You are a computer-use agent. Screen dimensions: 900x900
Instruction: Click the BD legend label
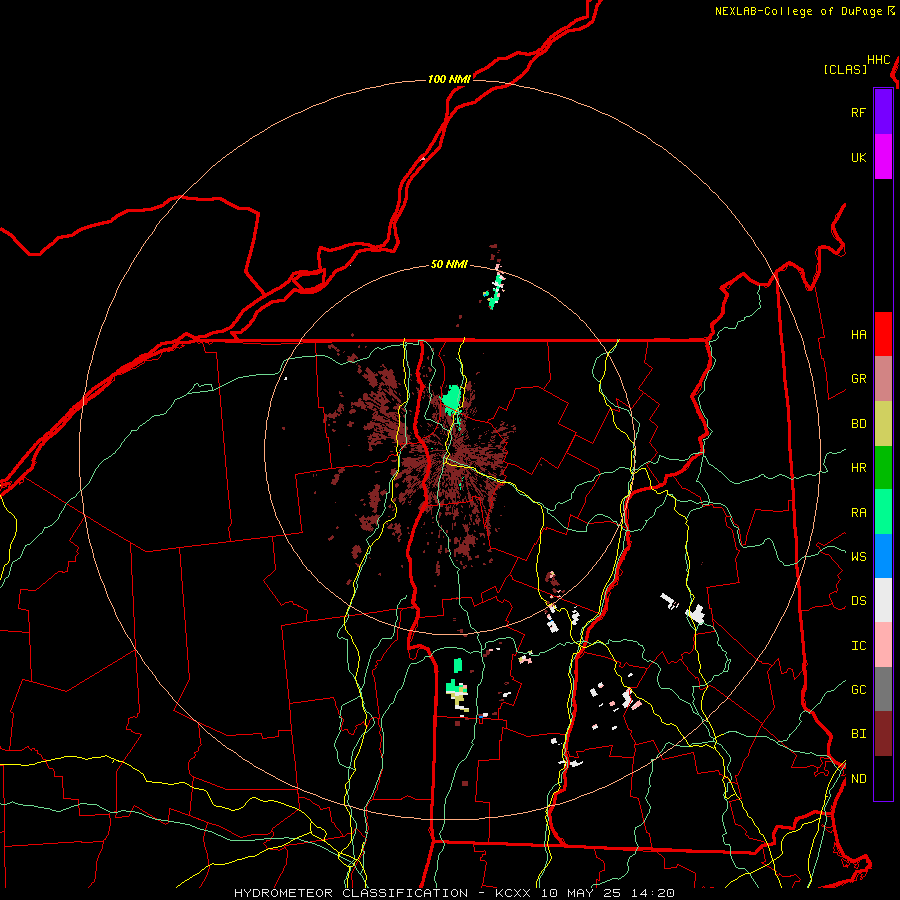858,424
